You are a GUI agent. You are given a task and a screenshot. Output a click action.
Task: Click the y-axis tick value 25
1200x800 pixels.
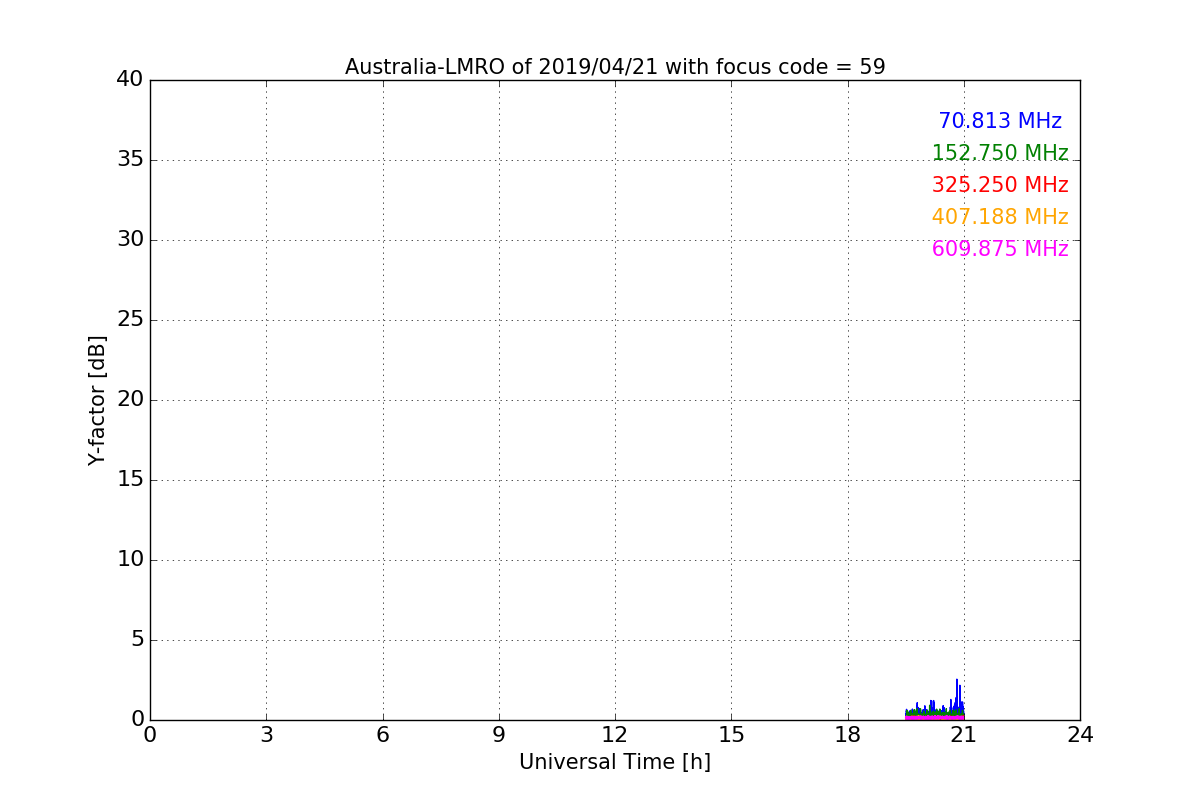(130, 320)
